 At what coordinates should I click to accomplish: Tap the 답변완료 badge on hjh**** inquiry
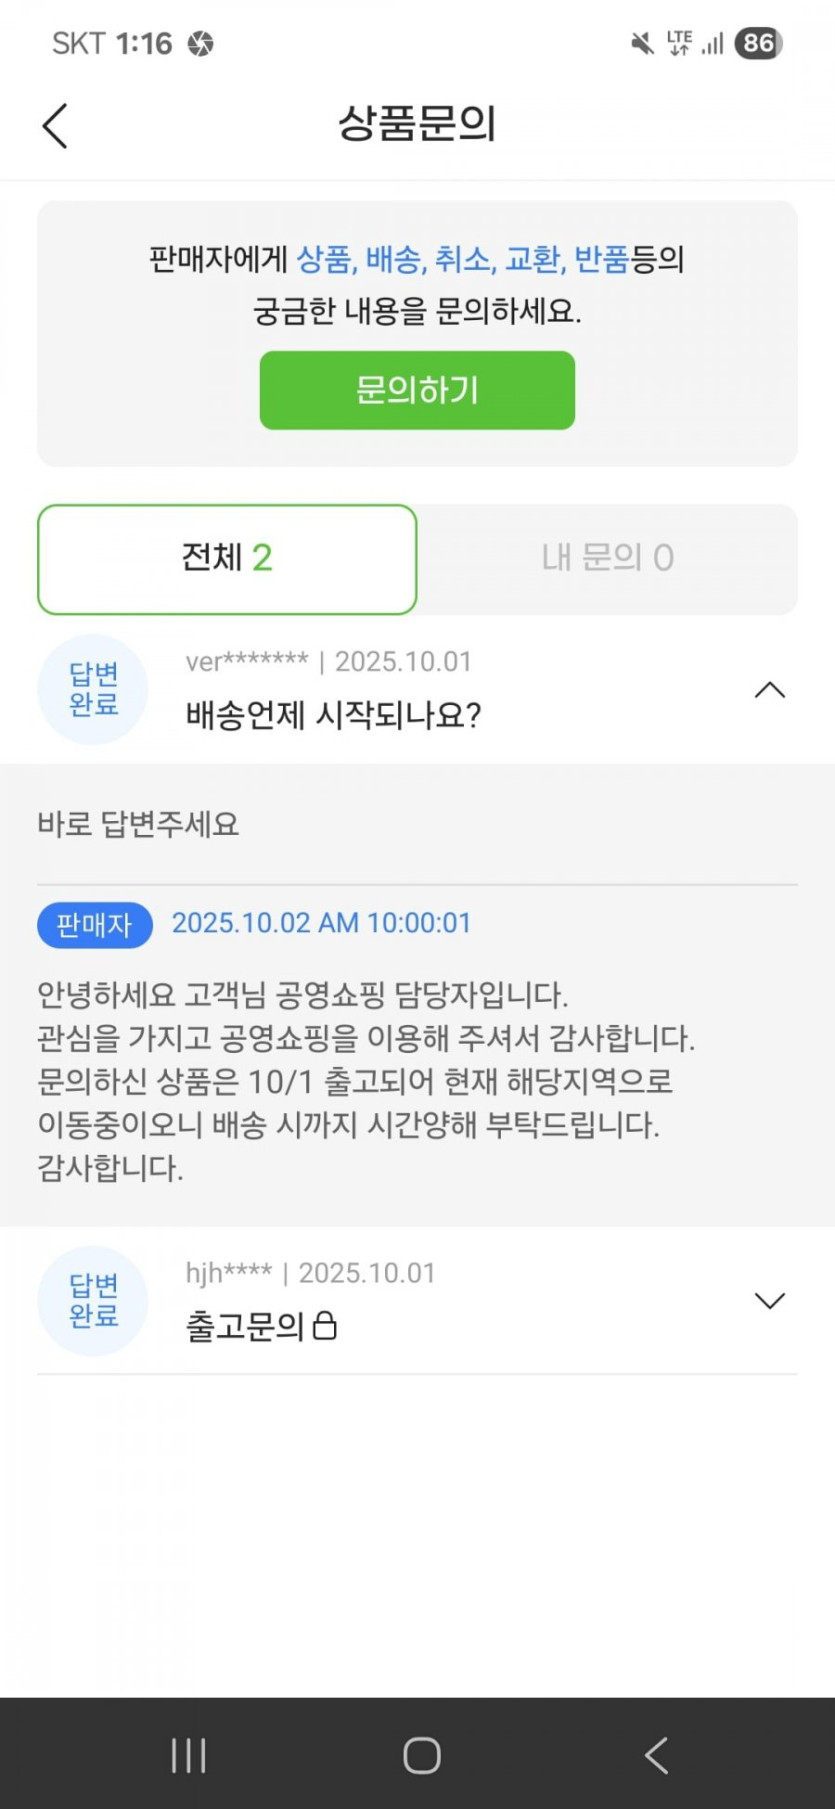(93, 1300)
